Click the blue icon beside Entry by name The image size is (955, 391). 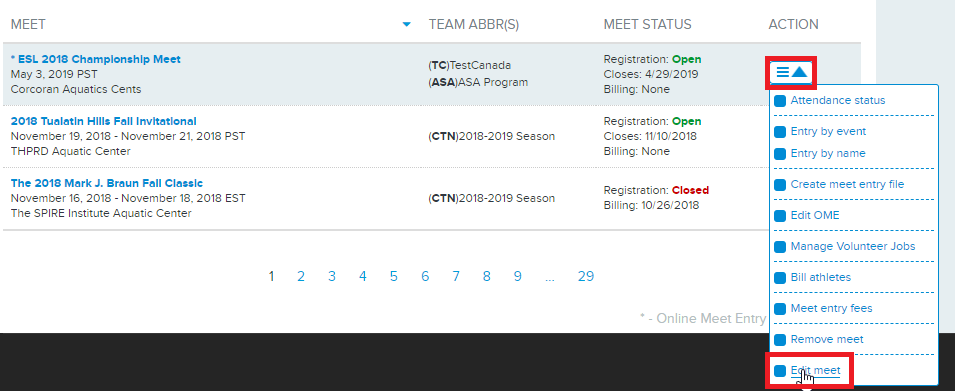[780, 154]
